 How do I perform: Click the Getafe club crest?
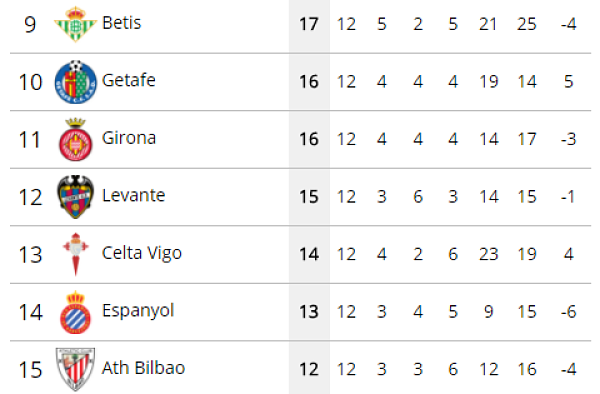click(75, 81)
